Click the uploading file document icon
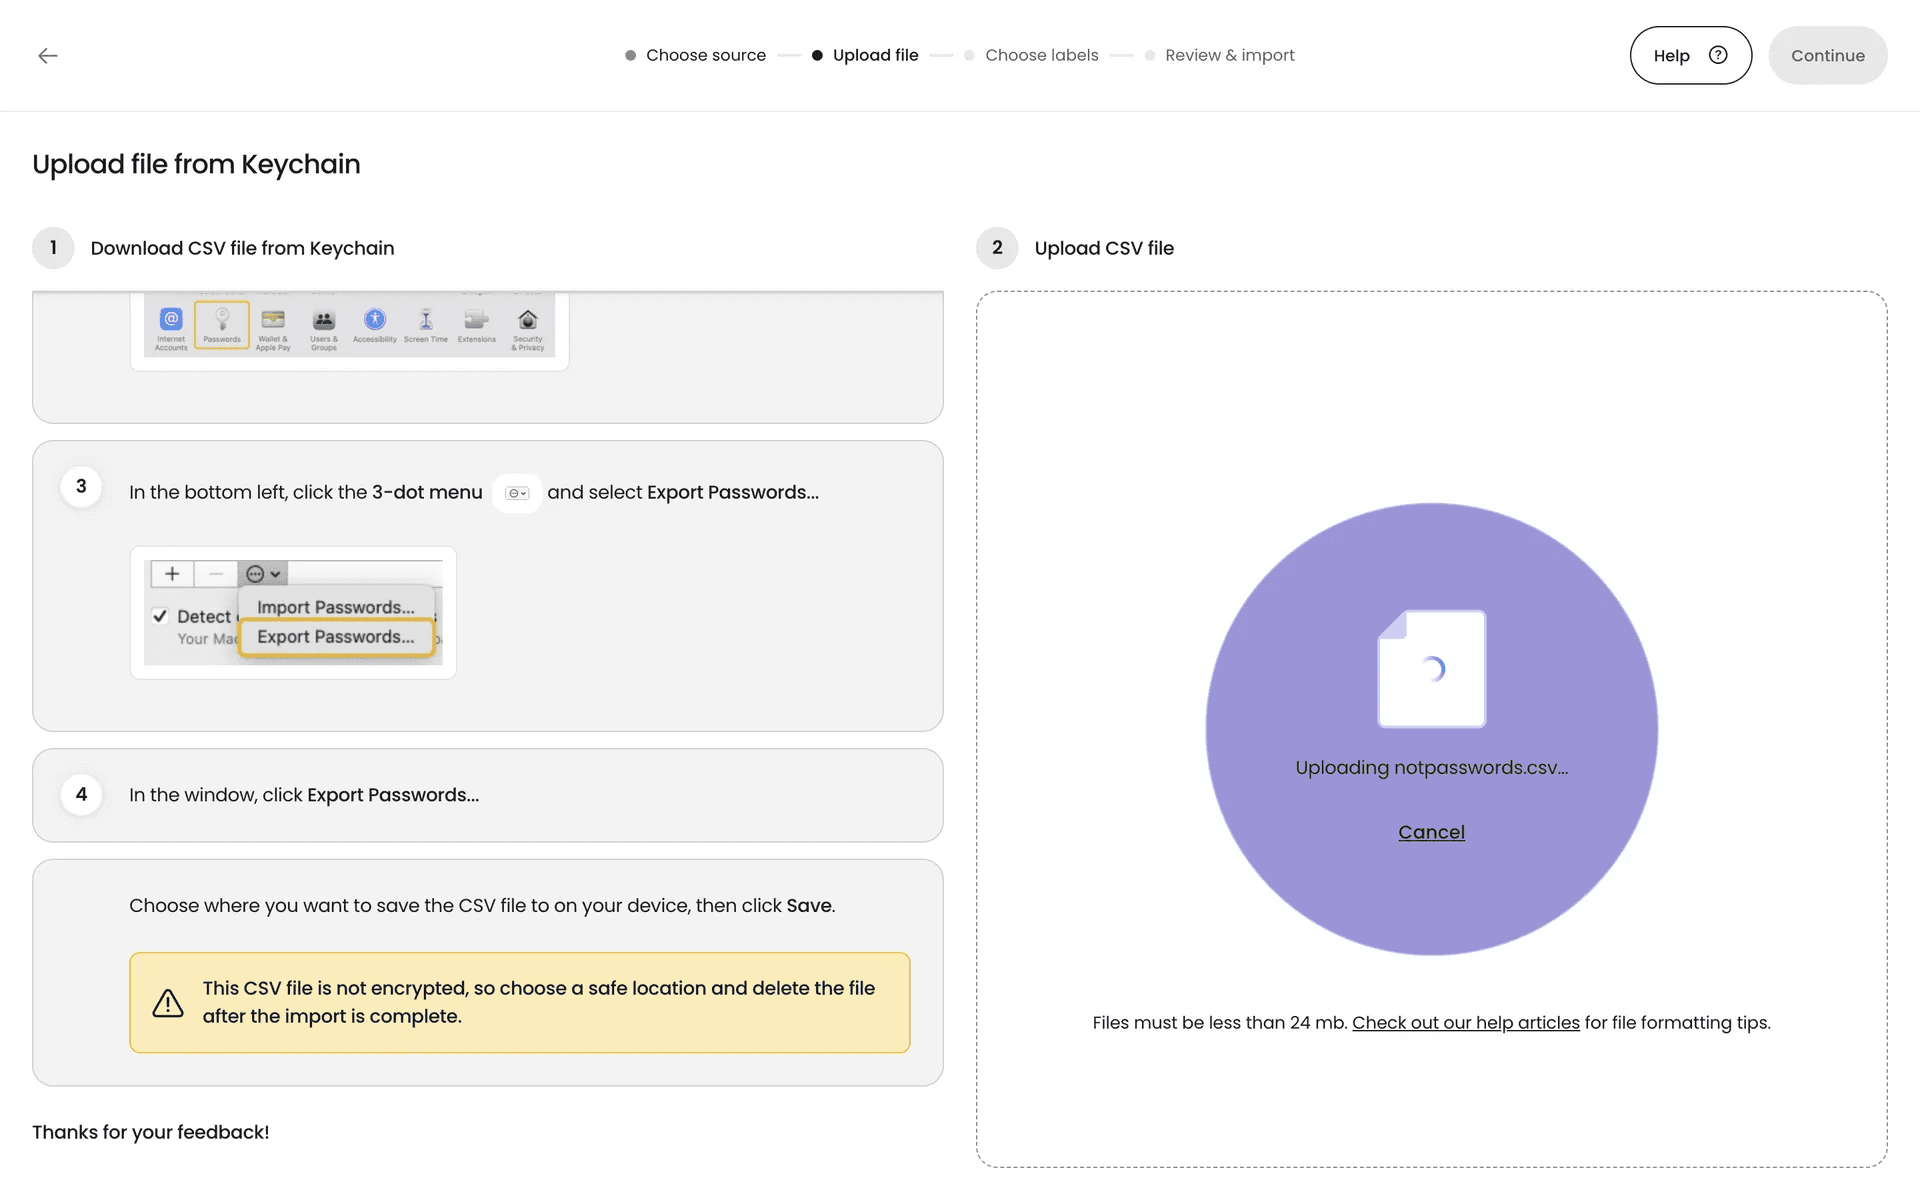The image size is (1920, 1200). (x=1431, y=668)
